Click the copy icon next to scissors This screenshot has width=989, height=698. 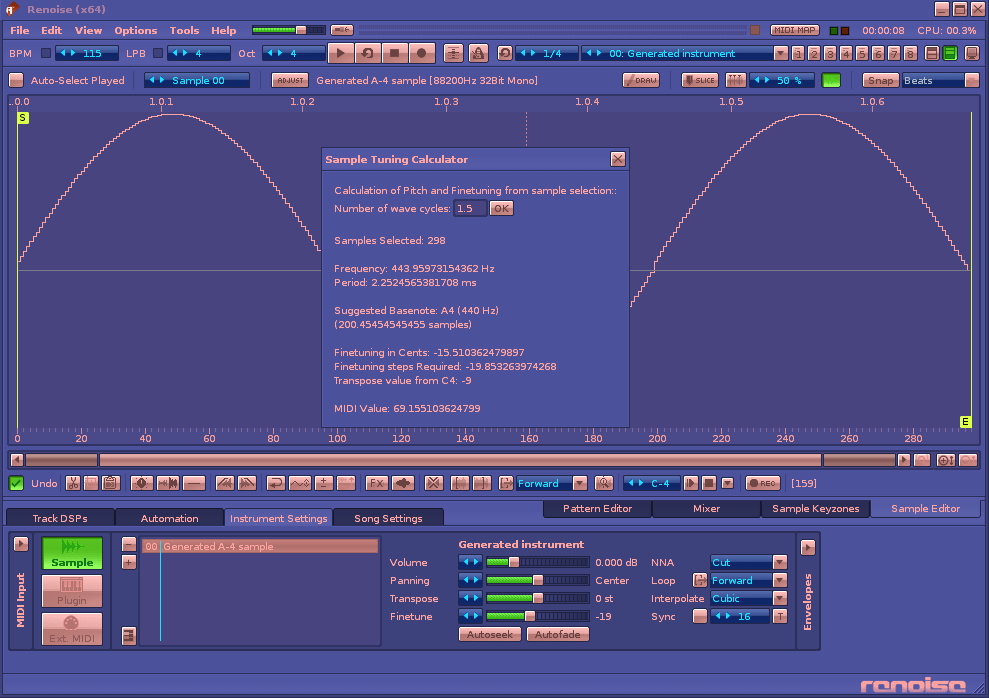click(x=91, y=484)
